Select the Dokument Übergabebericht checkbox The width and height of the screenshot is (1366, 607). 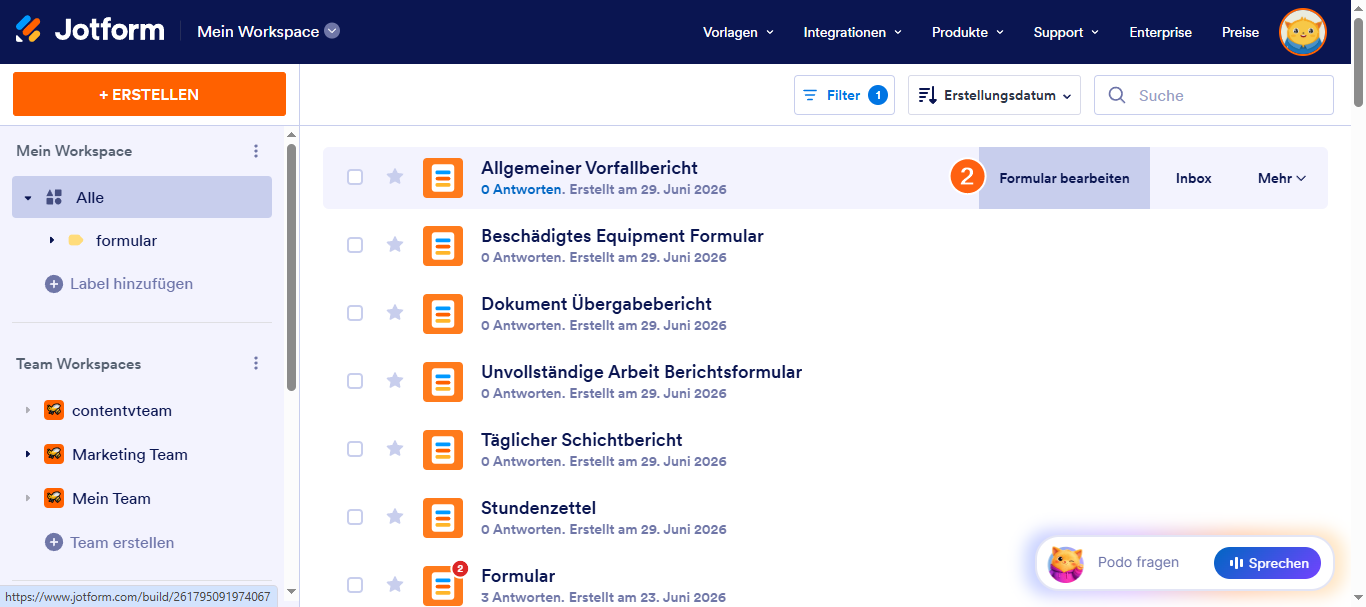[355, 313]
